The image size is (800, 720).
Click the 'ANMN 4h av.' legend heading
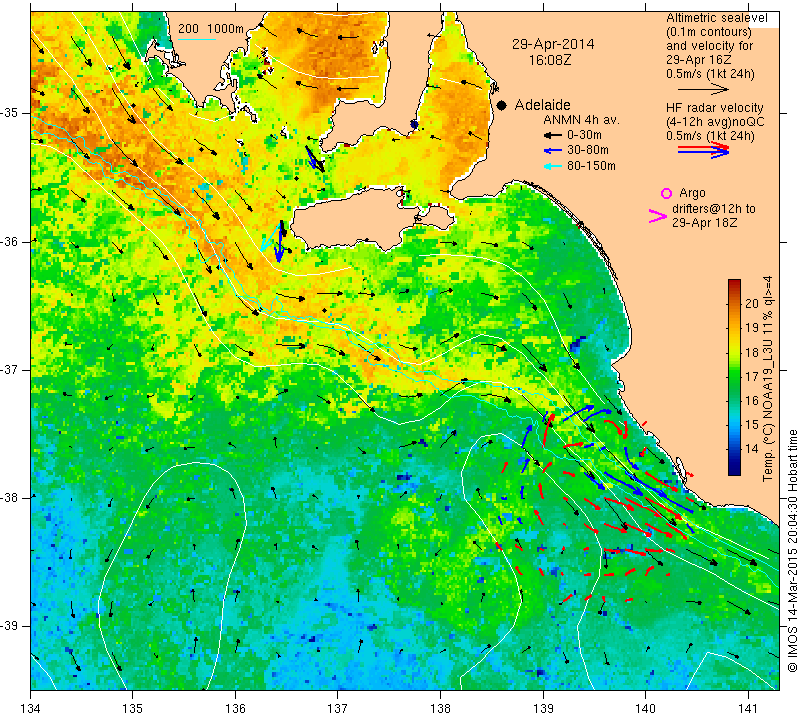point(581,120)
